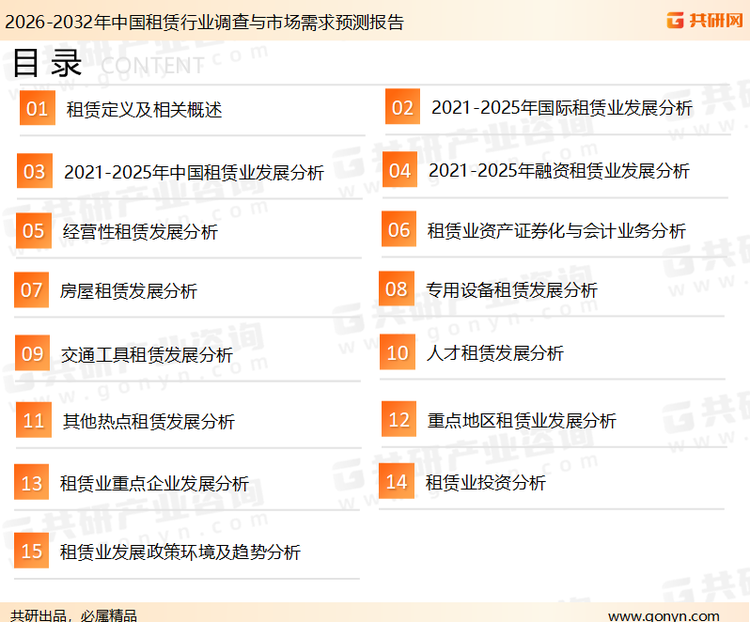Click the orange 01 chapter badge
Image resolution: width=750 pixels, height=622 pixels.
pos(37,108)
